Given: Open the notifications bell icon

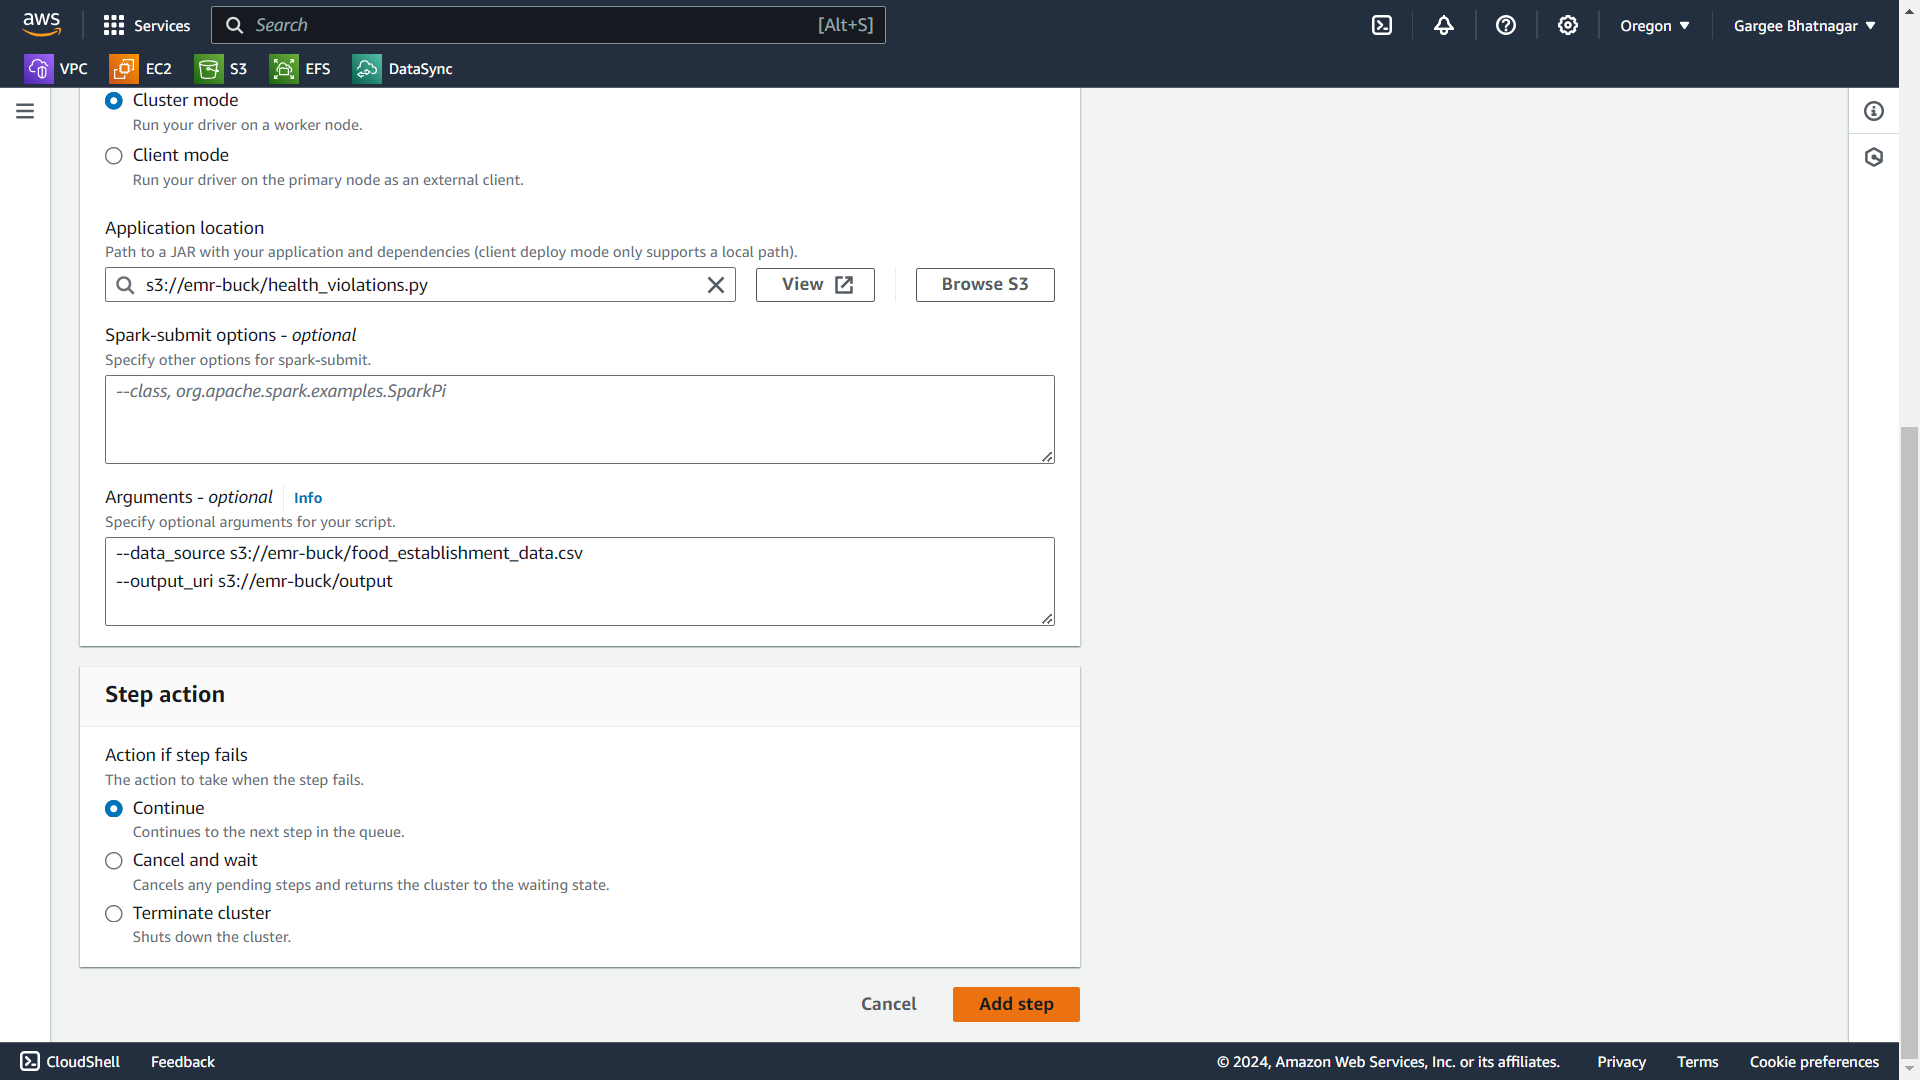Looking at the screenshot, I should click(x=1444, y=26).
